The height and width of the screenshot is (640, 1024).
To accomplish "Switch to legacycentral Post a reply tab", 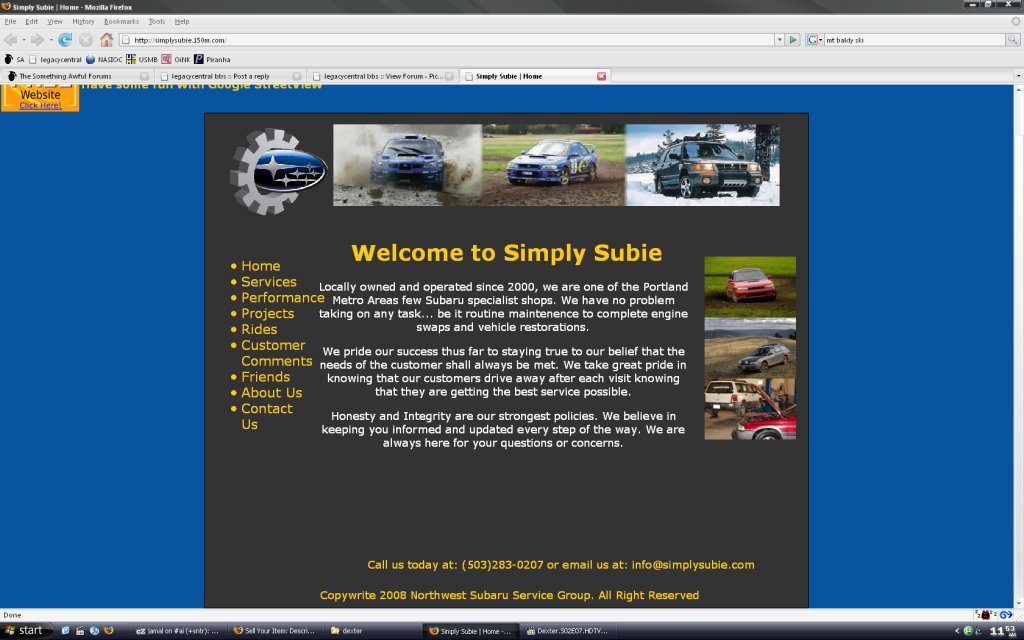I will (x=230, y=76).
